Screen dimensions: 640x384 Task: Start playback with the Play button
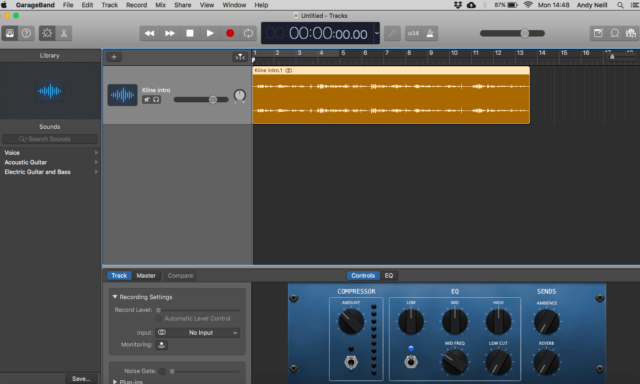click(210, 33)
